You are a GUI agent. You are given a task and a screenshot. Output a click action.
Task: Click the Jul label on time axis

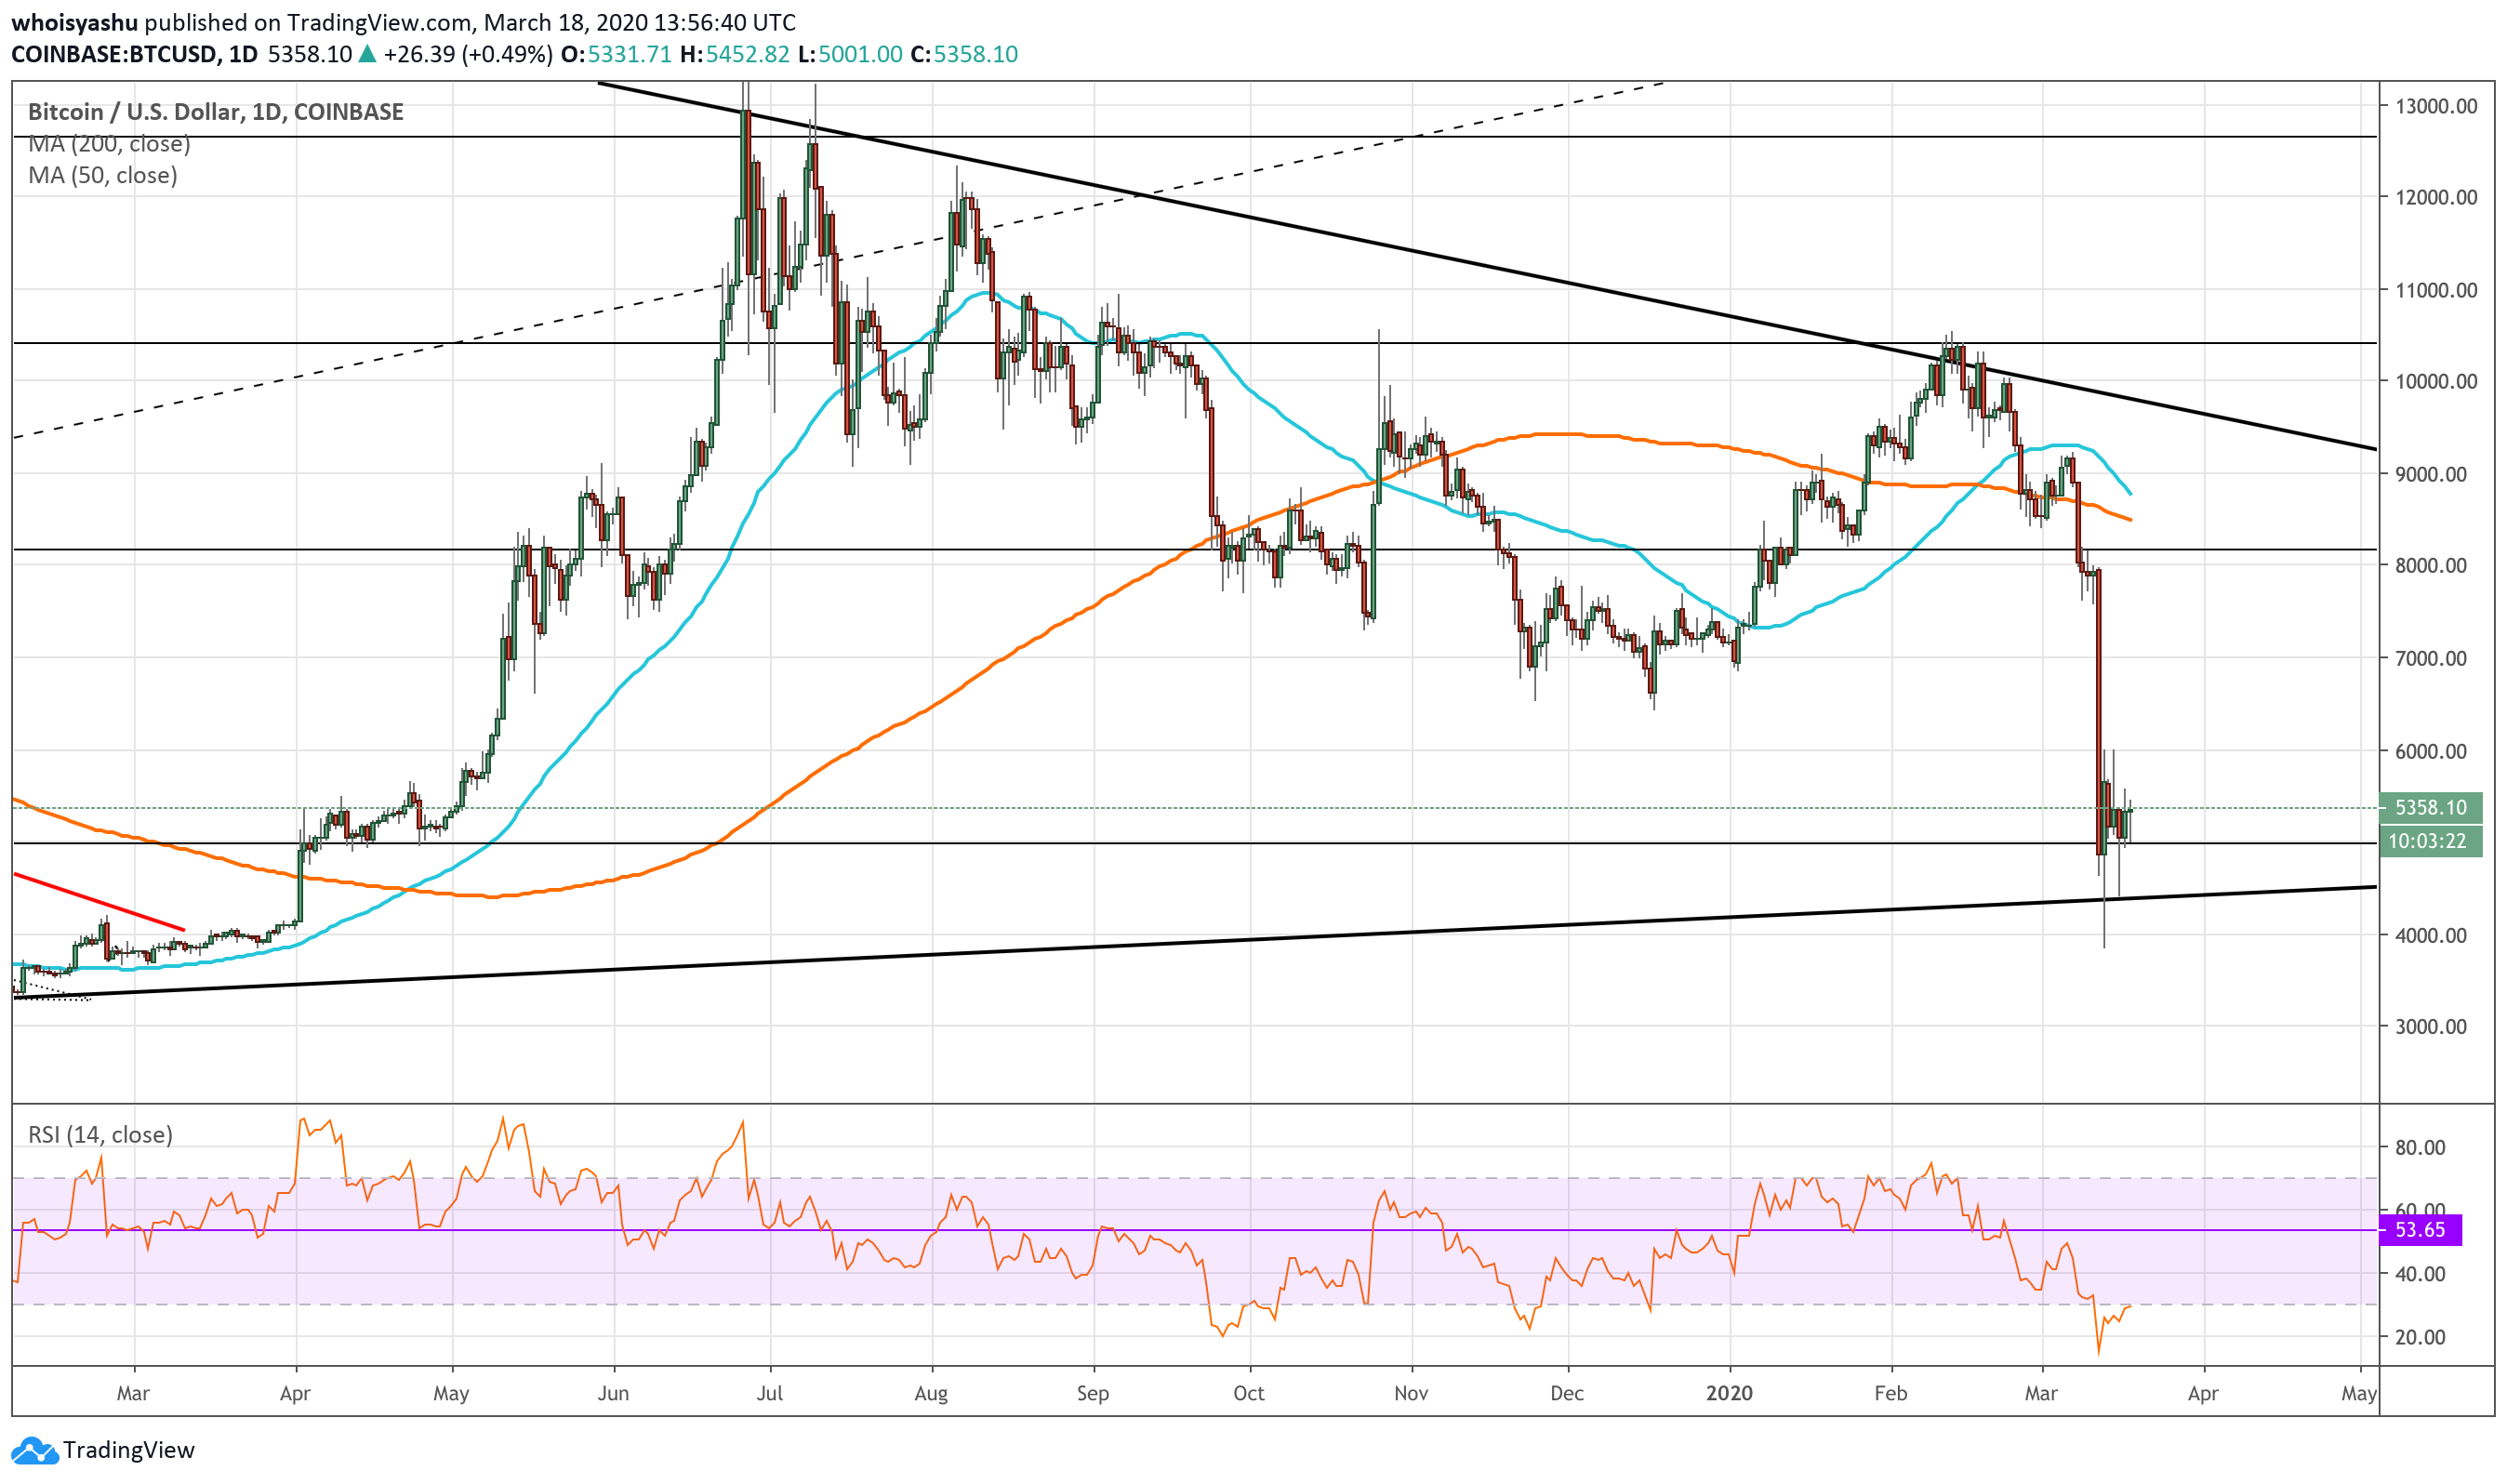[770, 1394]
